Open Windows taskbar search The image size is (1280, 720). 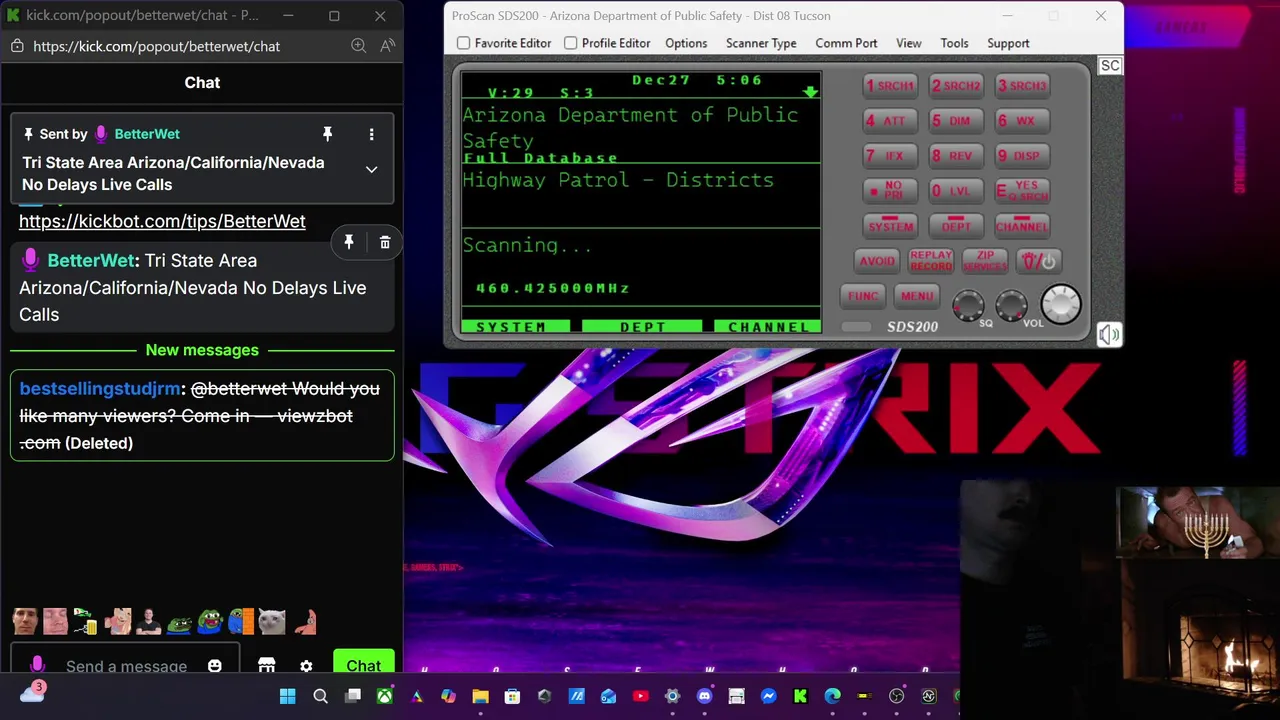pos(320,696)
